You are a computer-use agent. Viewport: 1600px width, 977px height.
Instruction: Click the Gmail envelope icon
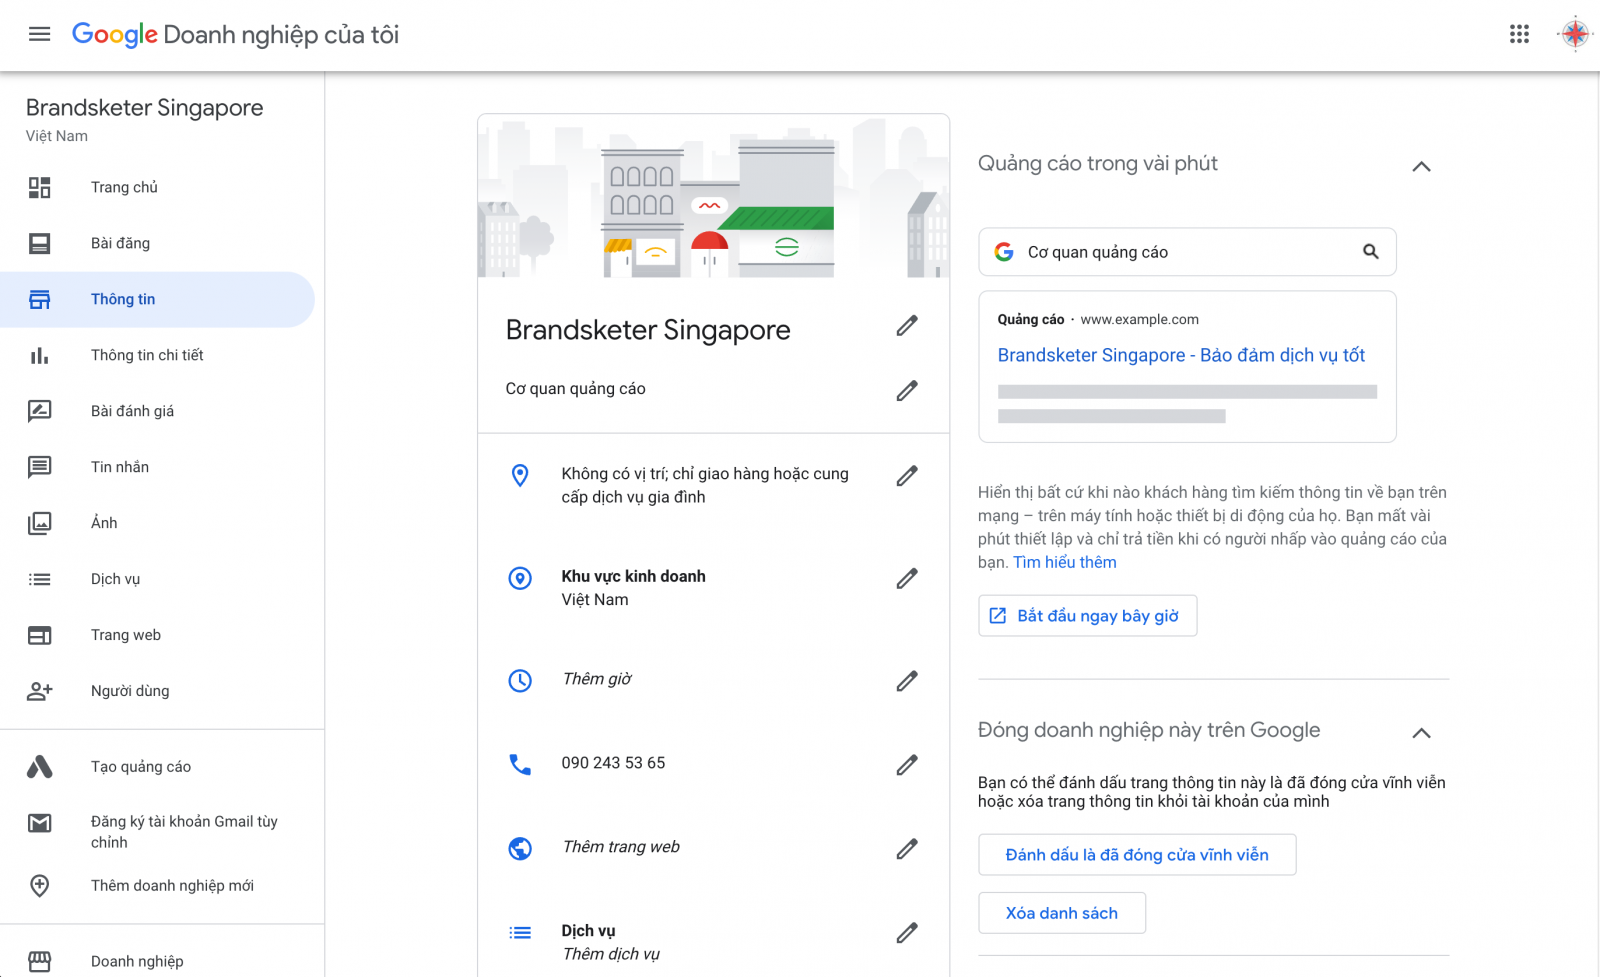[x=39, y=823]
